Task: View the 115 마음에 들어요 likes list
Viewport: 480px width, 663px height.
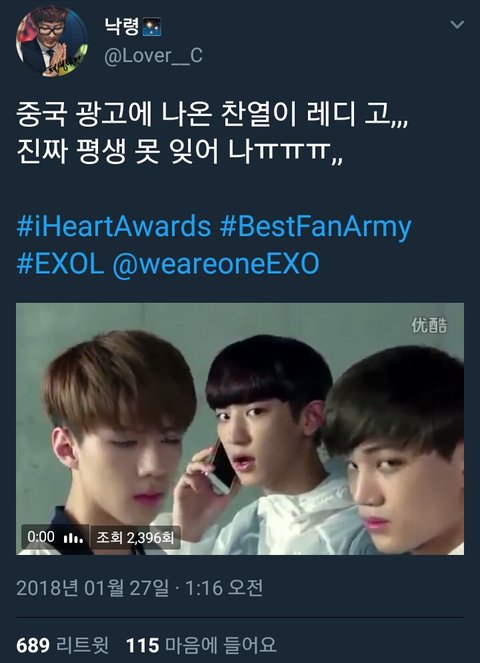Action: pos(201,645)
